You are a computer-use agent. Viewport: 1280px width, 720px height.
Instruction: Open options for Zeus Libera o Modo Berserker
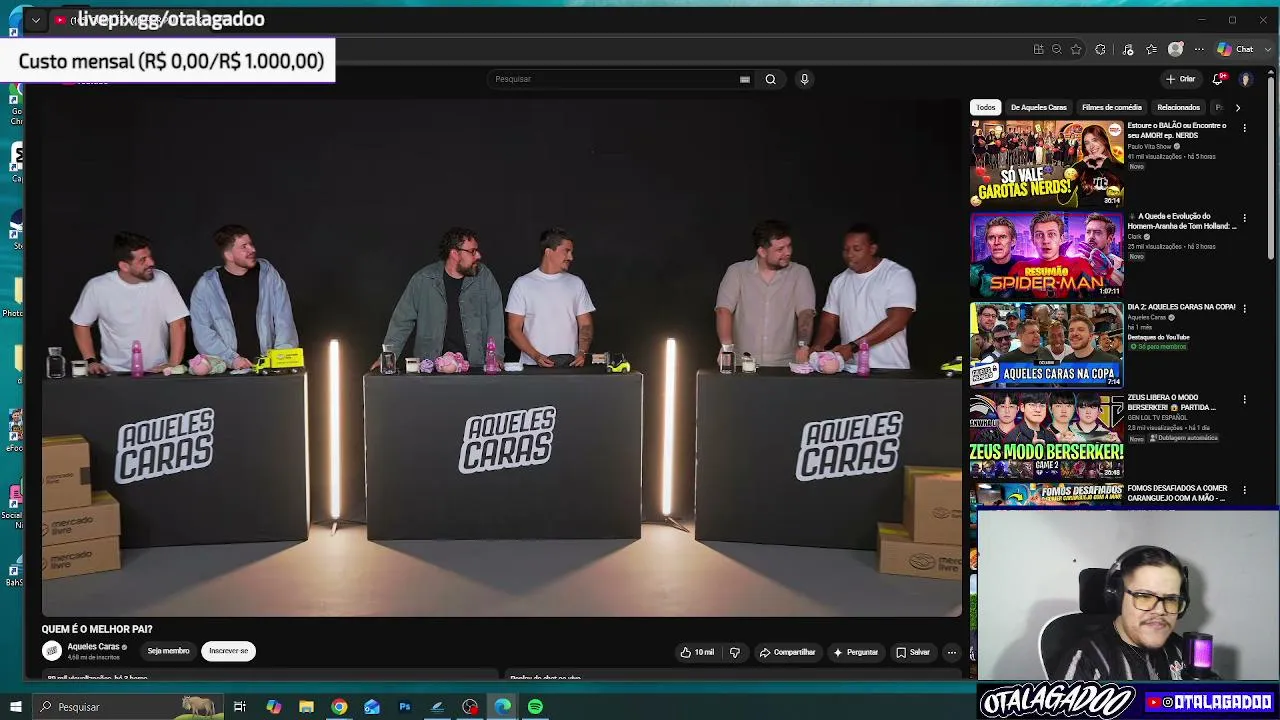click(1244, 399)
